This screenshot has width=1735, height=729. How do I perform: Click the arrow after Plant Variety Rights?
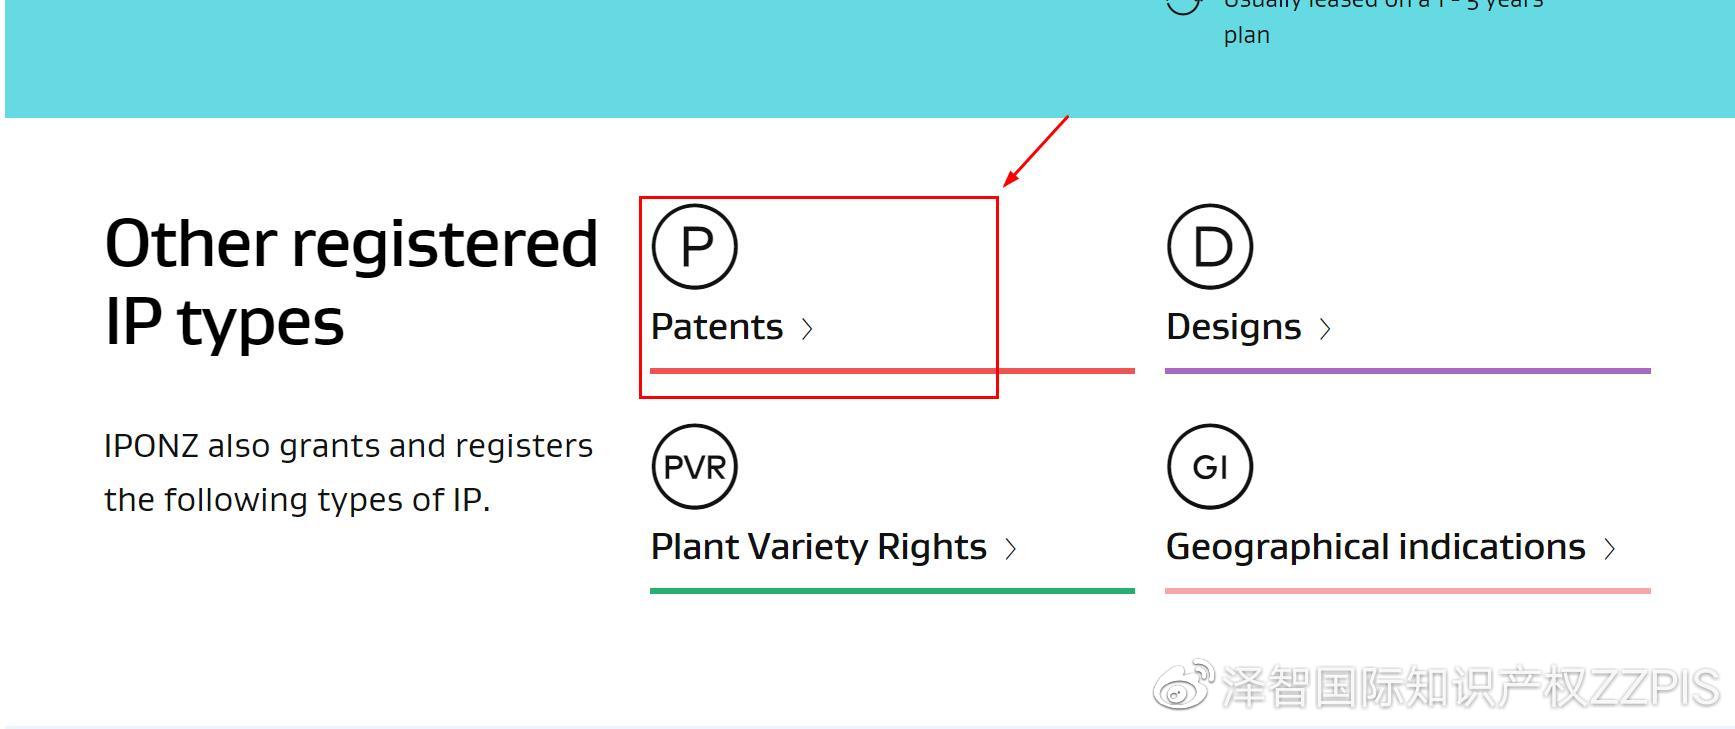tap(1011, 549)
